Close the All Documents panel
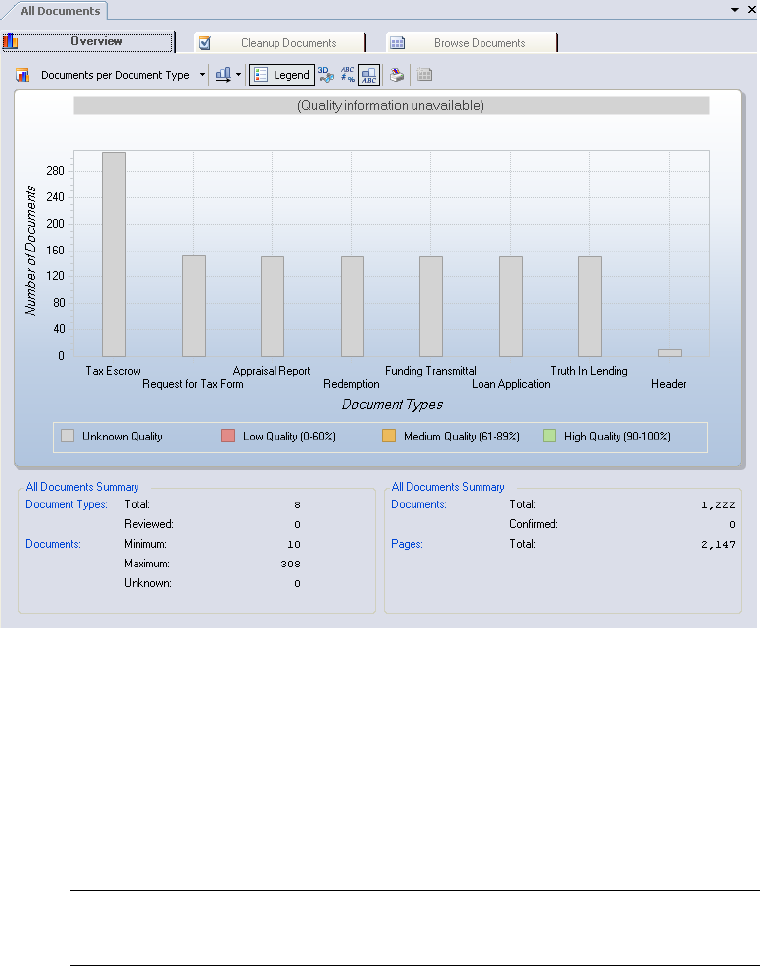The width and height of the screenshot is (760, 966). point(751,10)
